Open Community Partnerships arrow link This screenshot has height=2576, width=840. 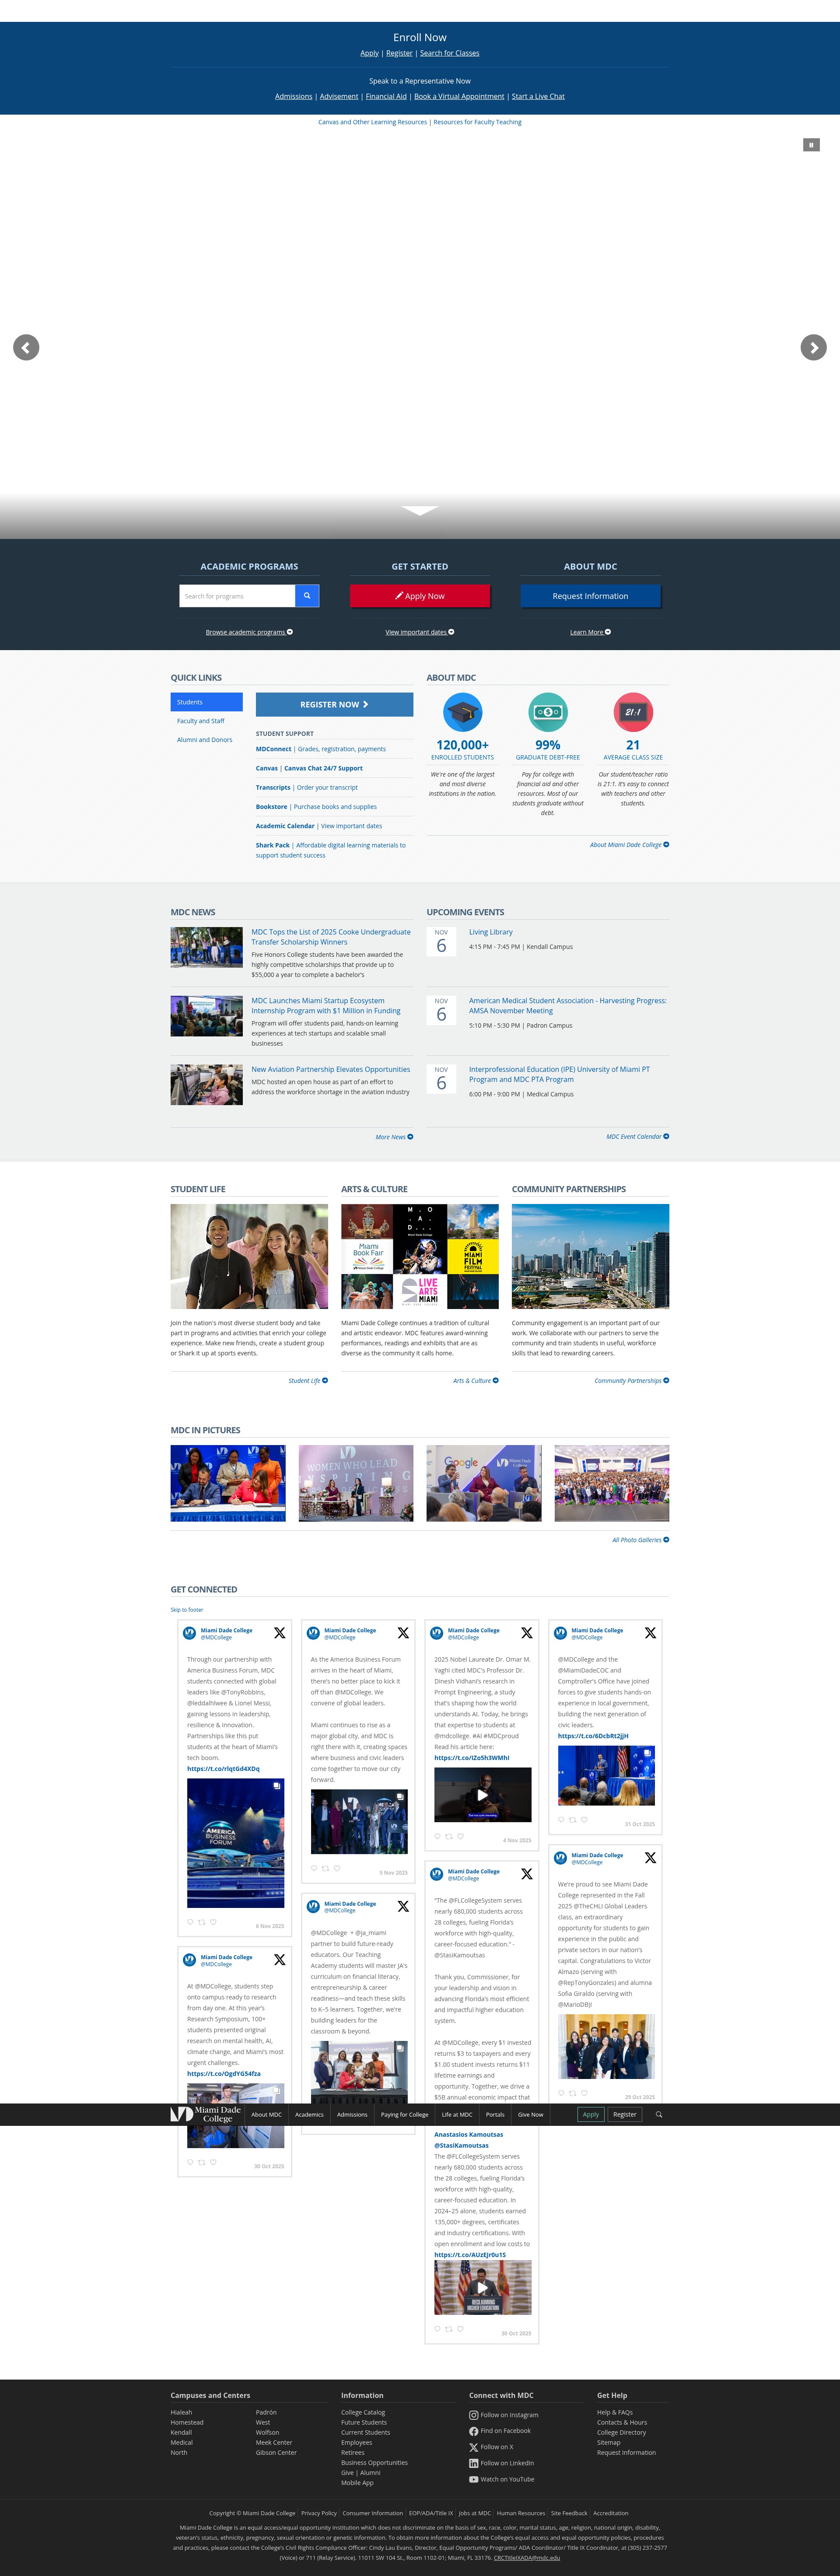click(632, 1381)
